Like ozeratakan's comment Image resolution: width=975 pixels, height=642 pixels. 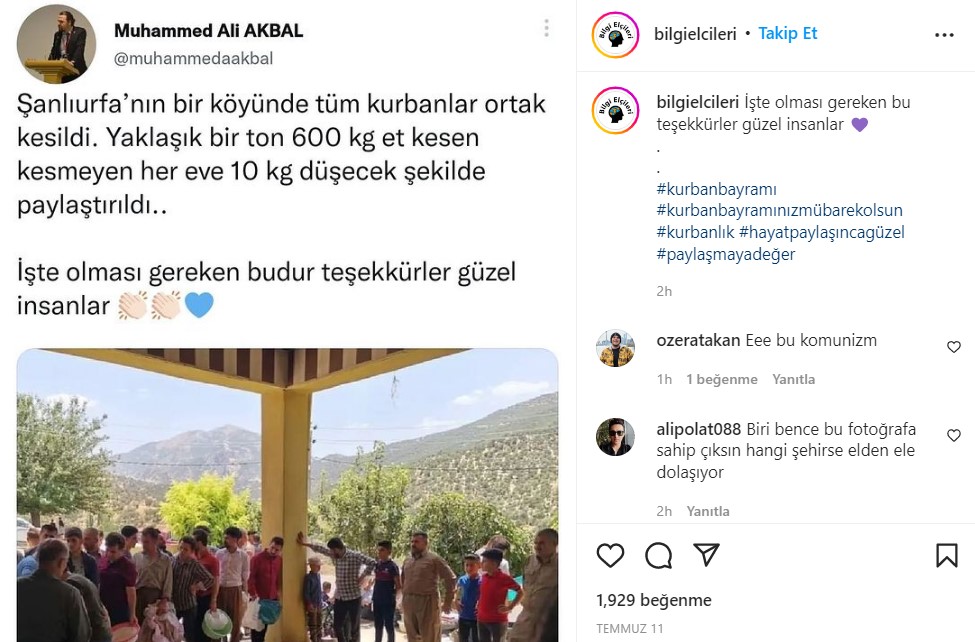tap(954, 347)
